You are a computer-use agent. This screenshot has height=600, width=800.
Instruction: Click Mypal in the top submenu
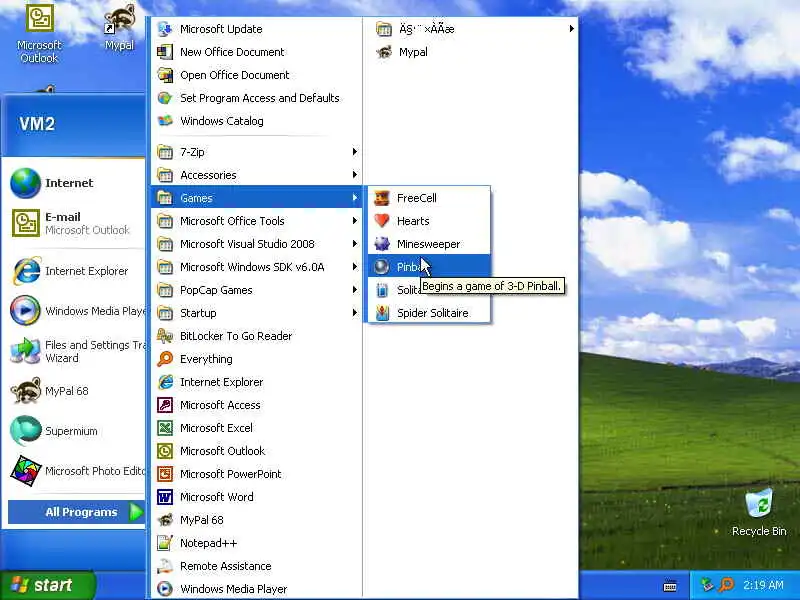click(472, 52)
